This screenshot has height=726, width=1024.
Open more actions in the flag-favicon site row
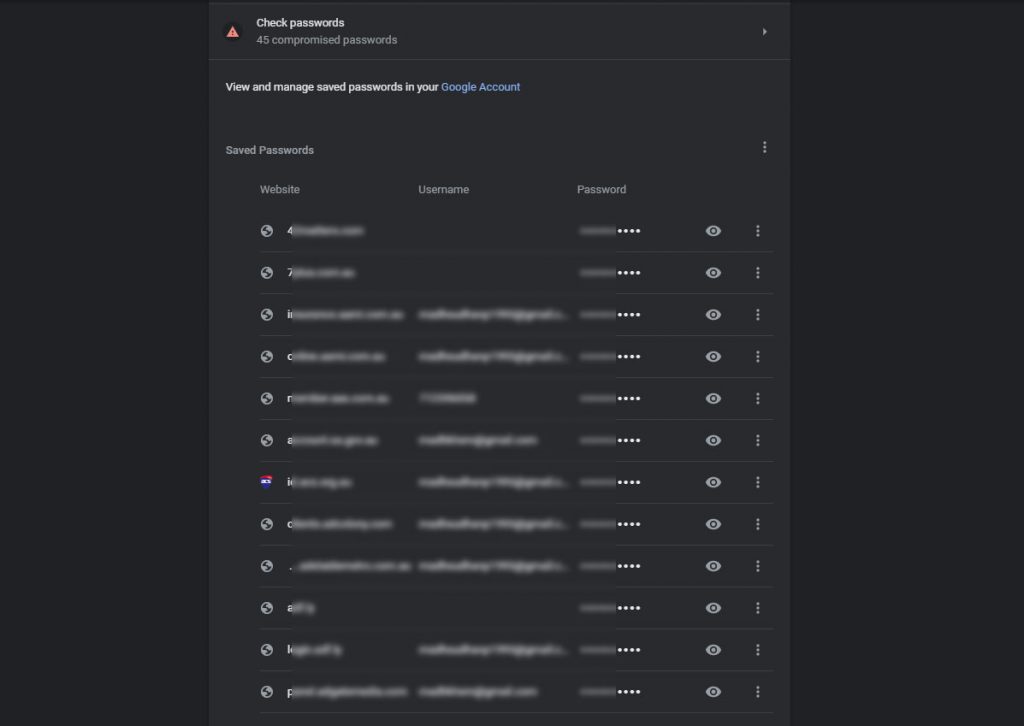pos(758,482)
